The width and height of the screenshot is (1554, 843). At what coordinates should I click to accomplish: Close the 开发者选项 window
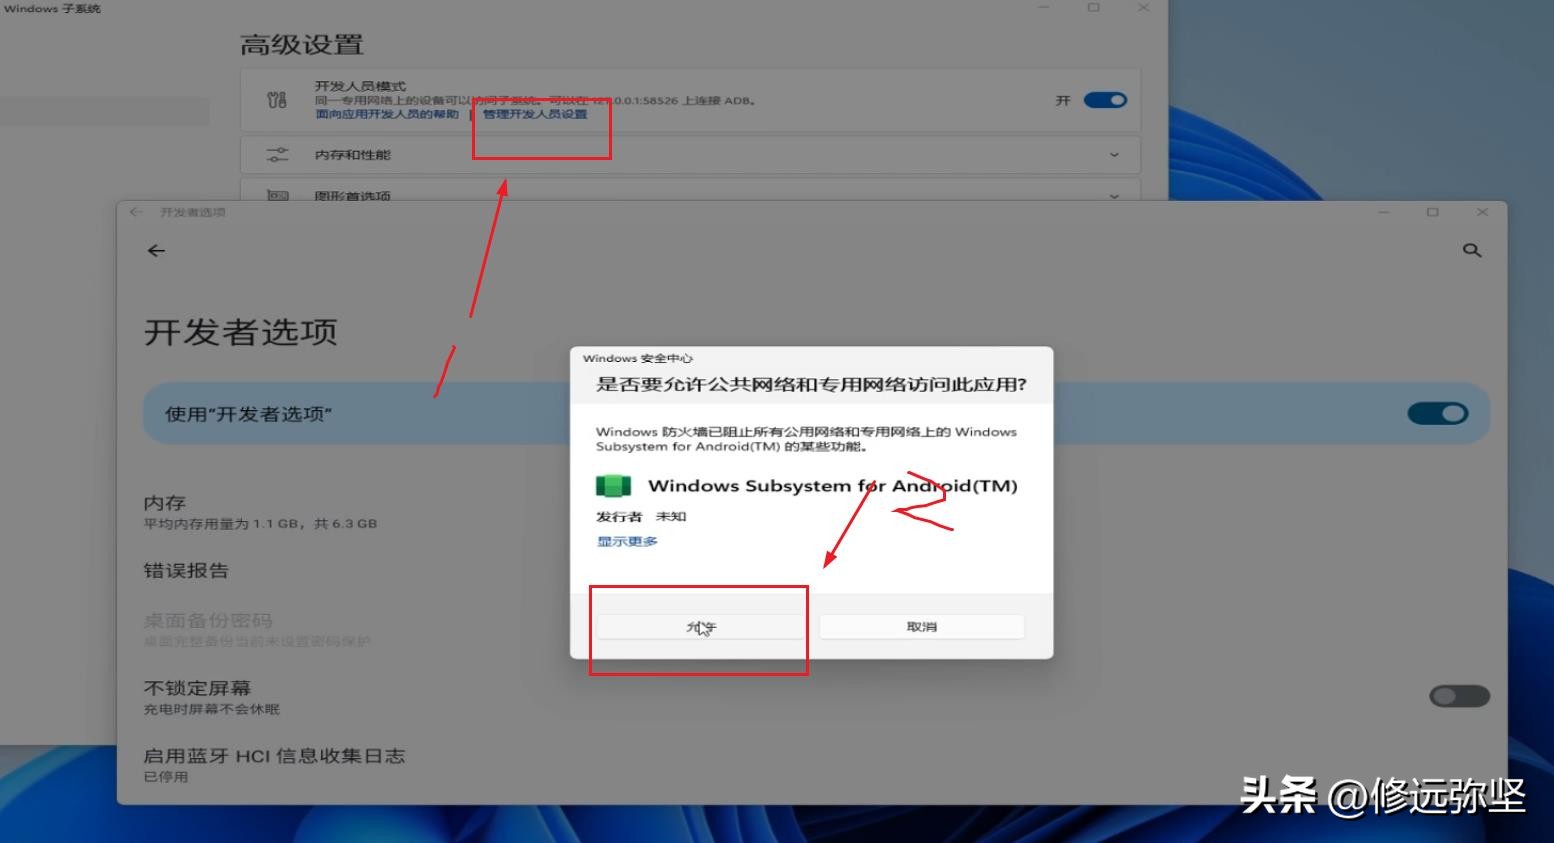point(1482,212)
